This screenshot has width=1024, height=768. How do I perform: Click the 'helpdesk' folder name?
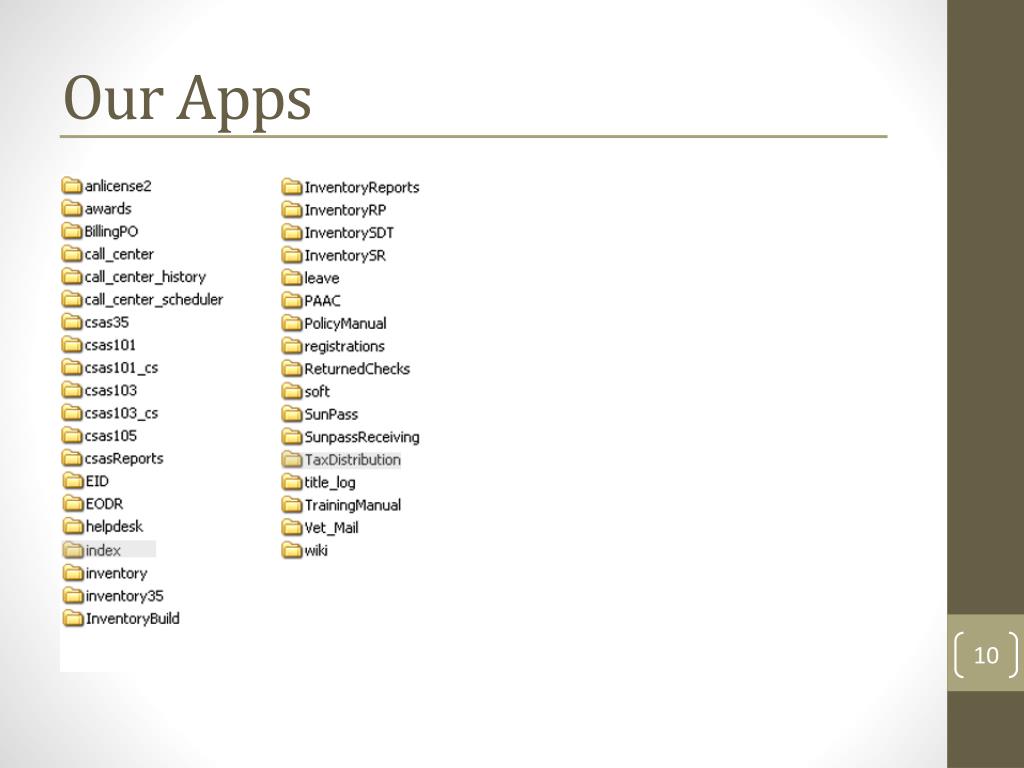click(114, 526)
